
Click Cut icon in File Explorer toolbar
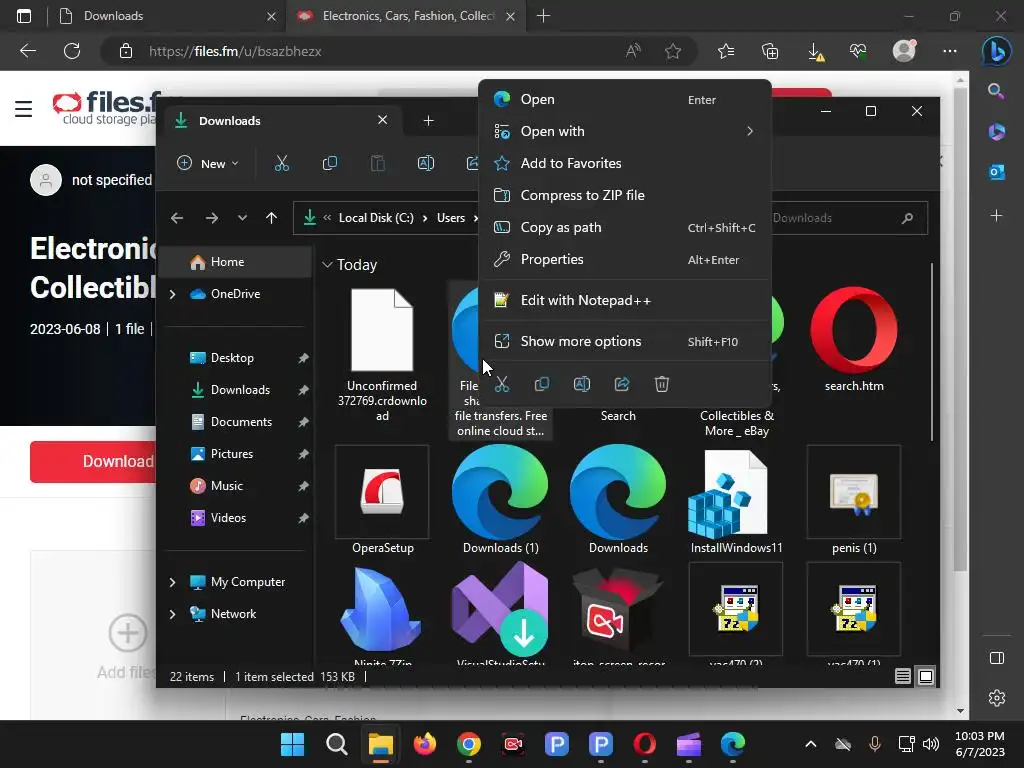pyautogui.click(x=281, y=163)
